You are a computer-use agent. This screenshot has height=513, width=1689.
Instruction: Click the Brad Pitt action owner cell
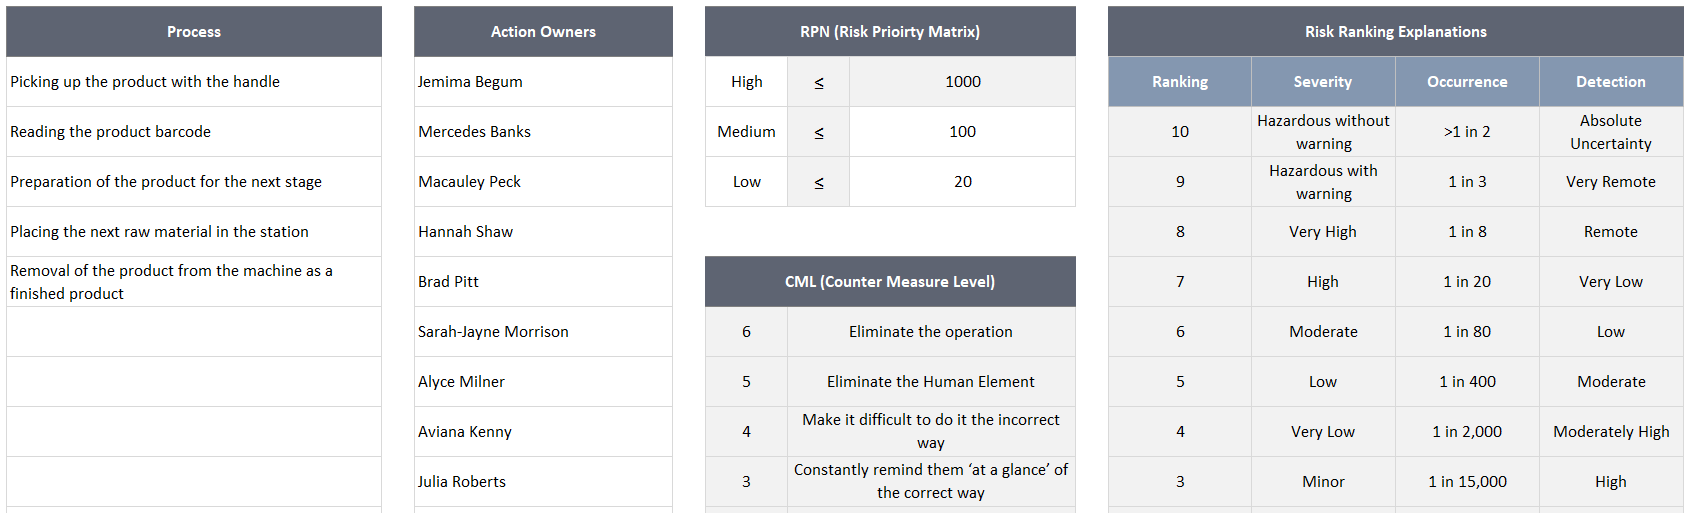pos(543,282)
